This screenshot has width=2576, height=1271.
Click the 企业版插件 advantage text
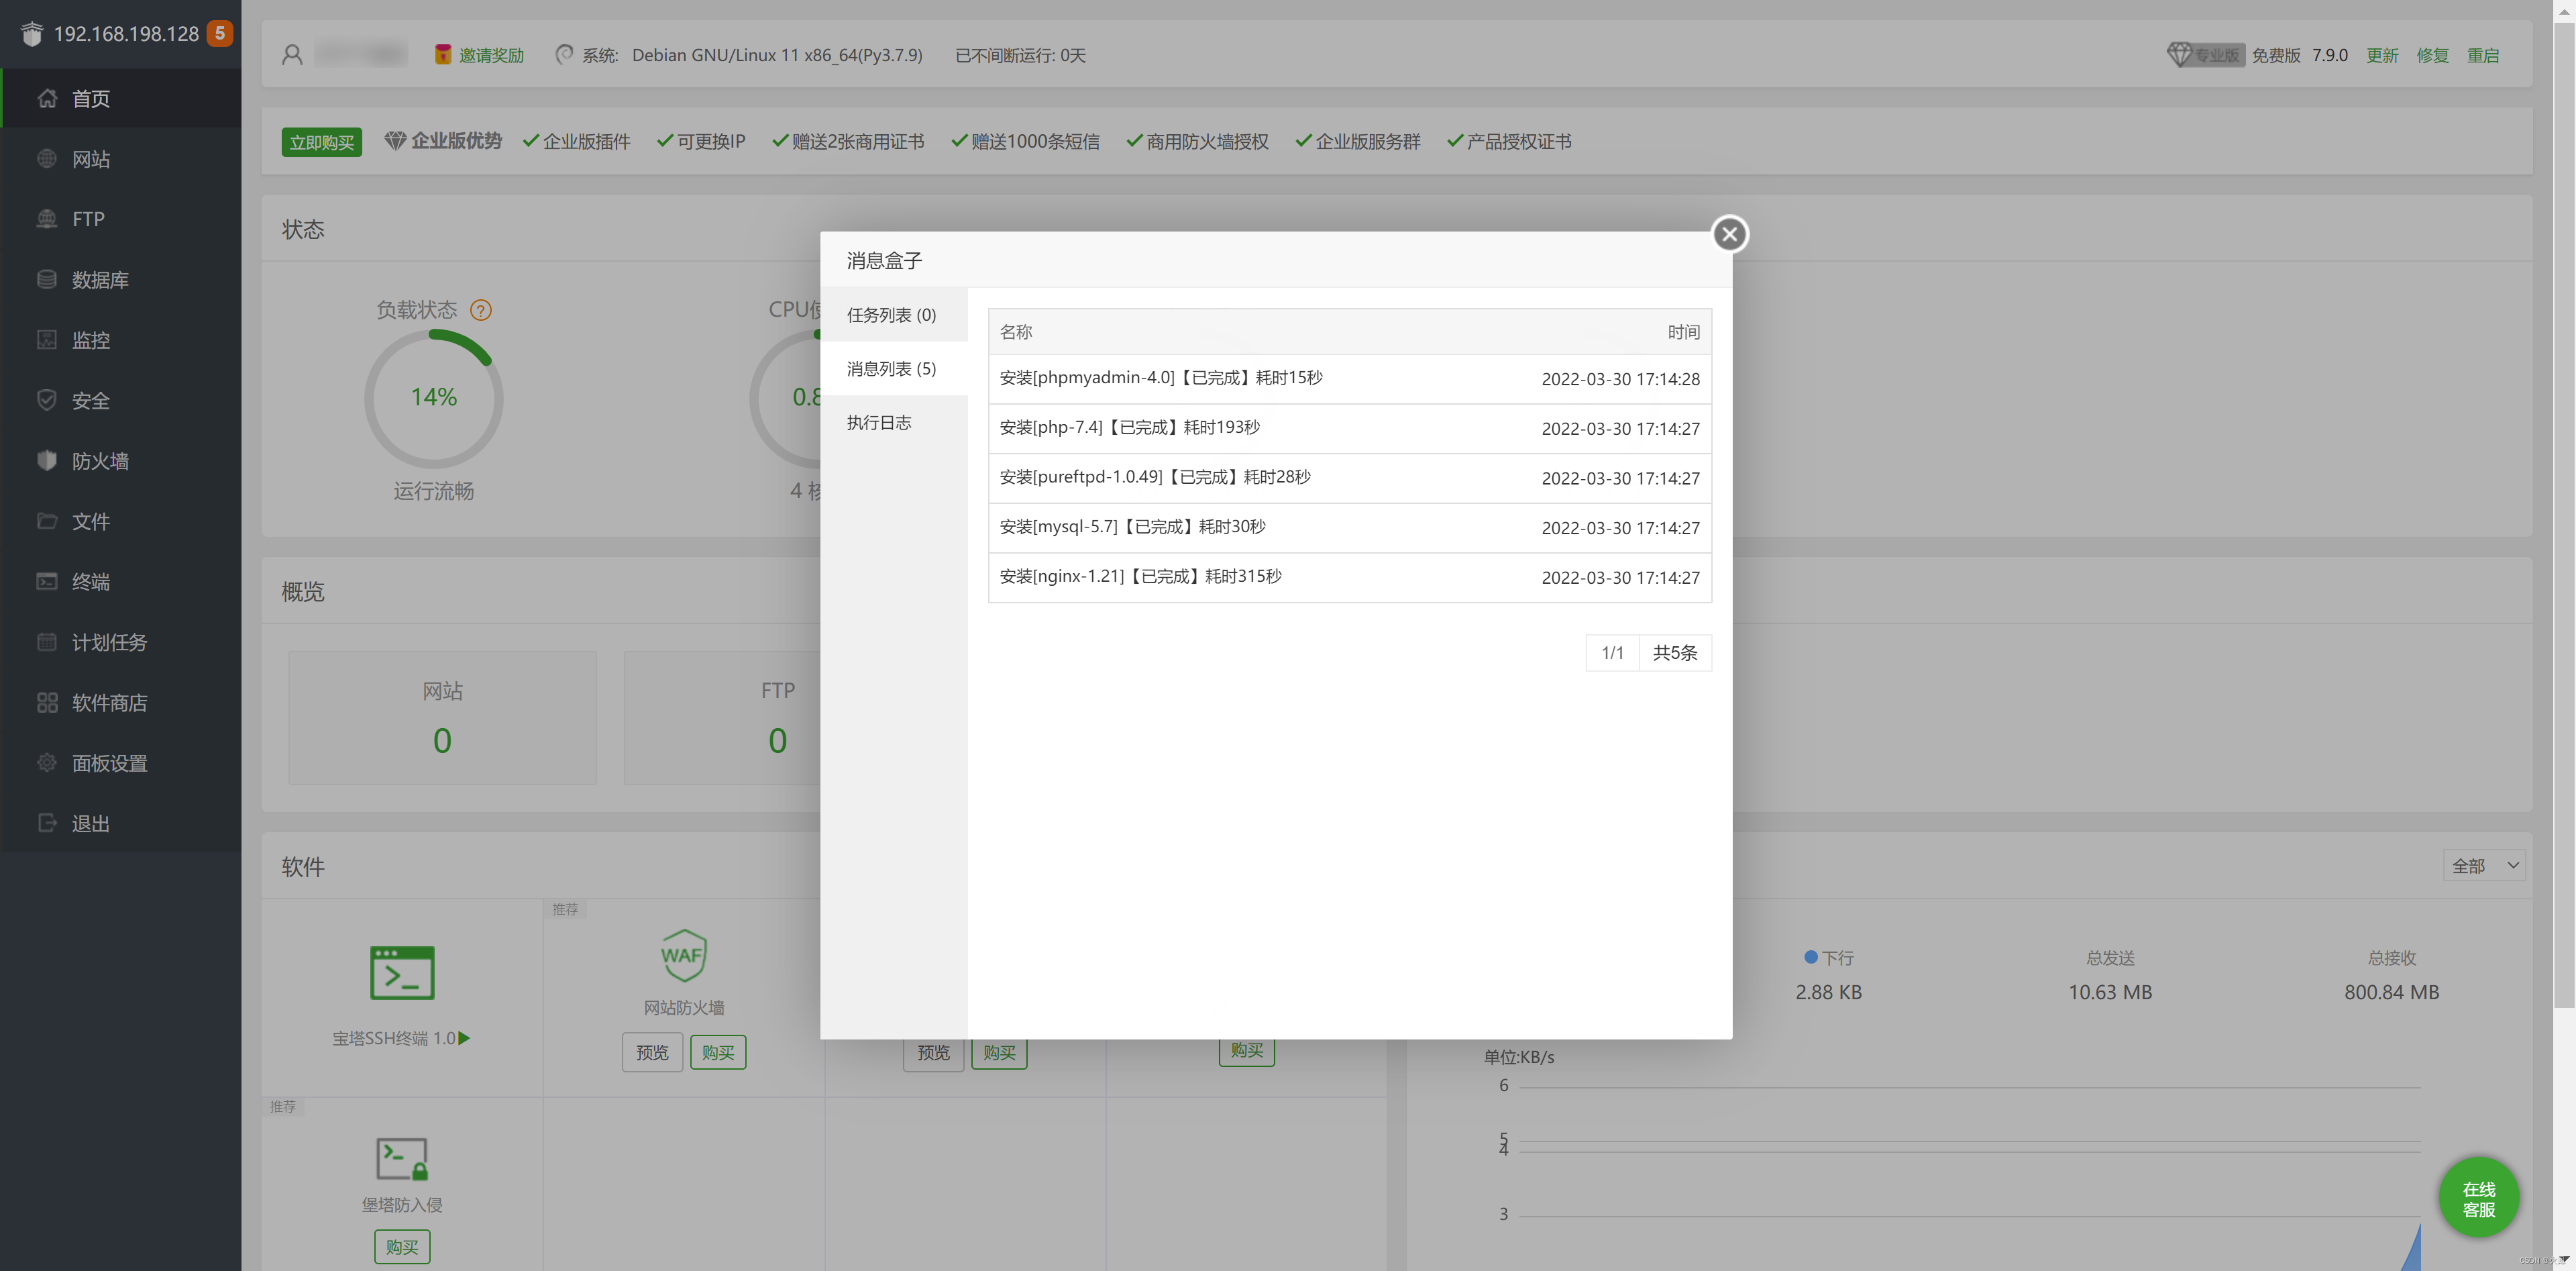click(x=586, y=142)
